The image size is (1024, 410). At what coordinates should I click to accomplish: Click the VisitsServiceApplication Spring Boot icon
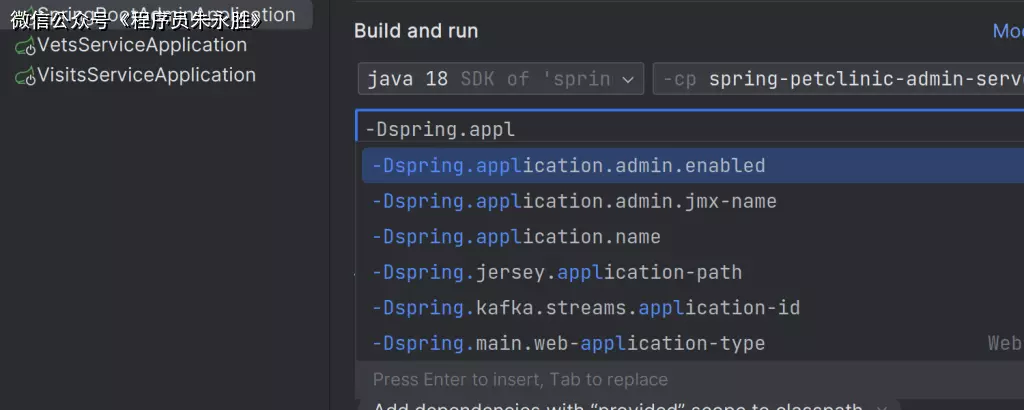tap(24, 76)
